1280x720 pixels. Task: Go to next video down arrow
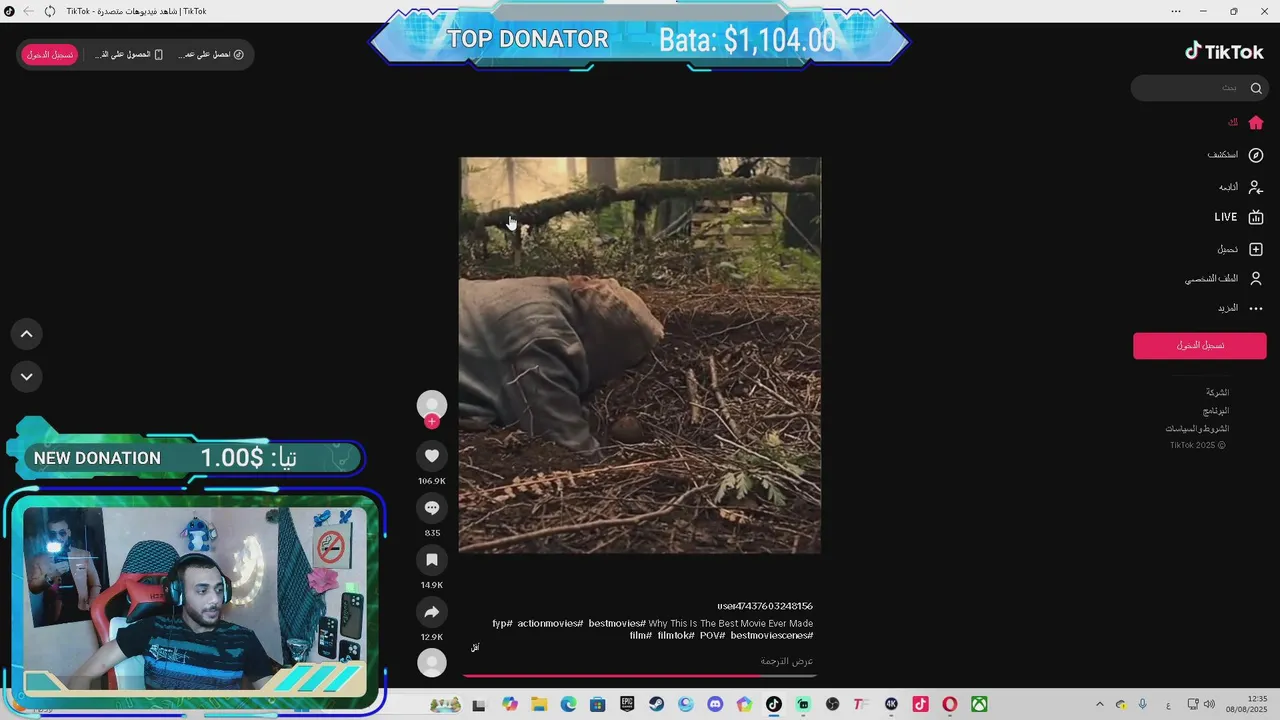pos(27,377)
